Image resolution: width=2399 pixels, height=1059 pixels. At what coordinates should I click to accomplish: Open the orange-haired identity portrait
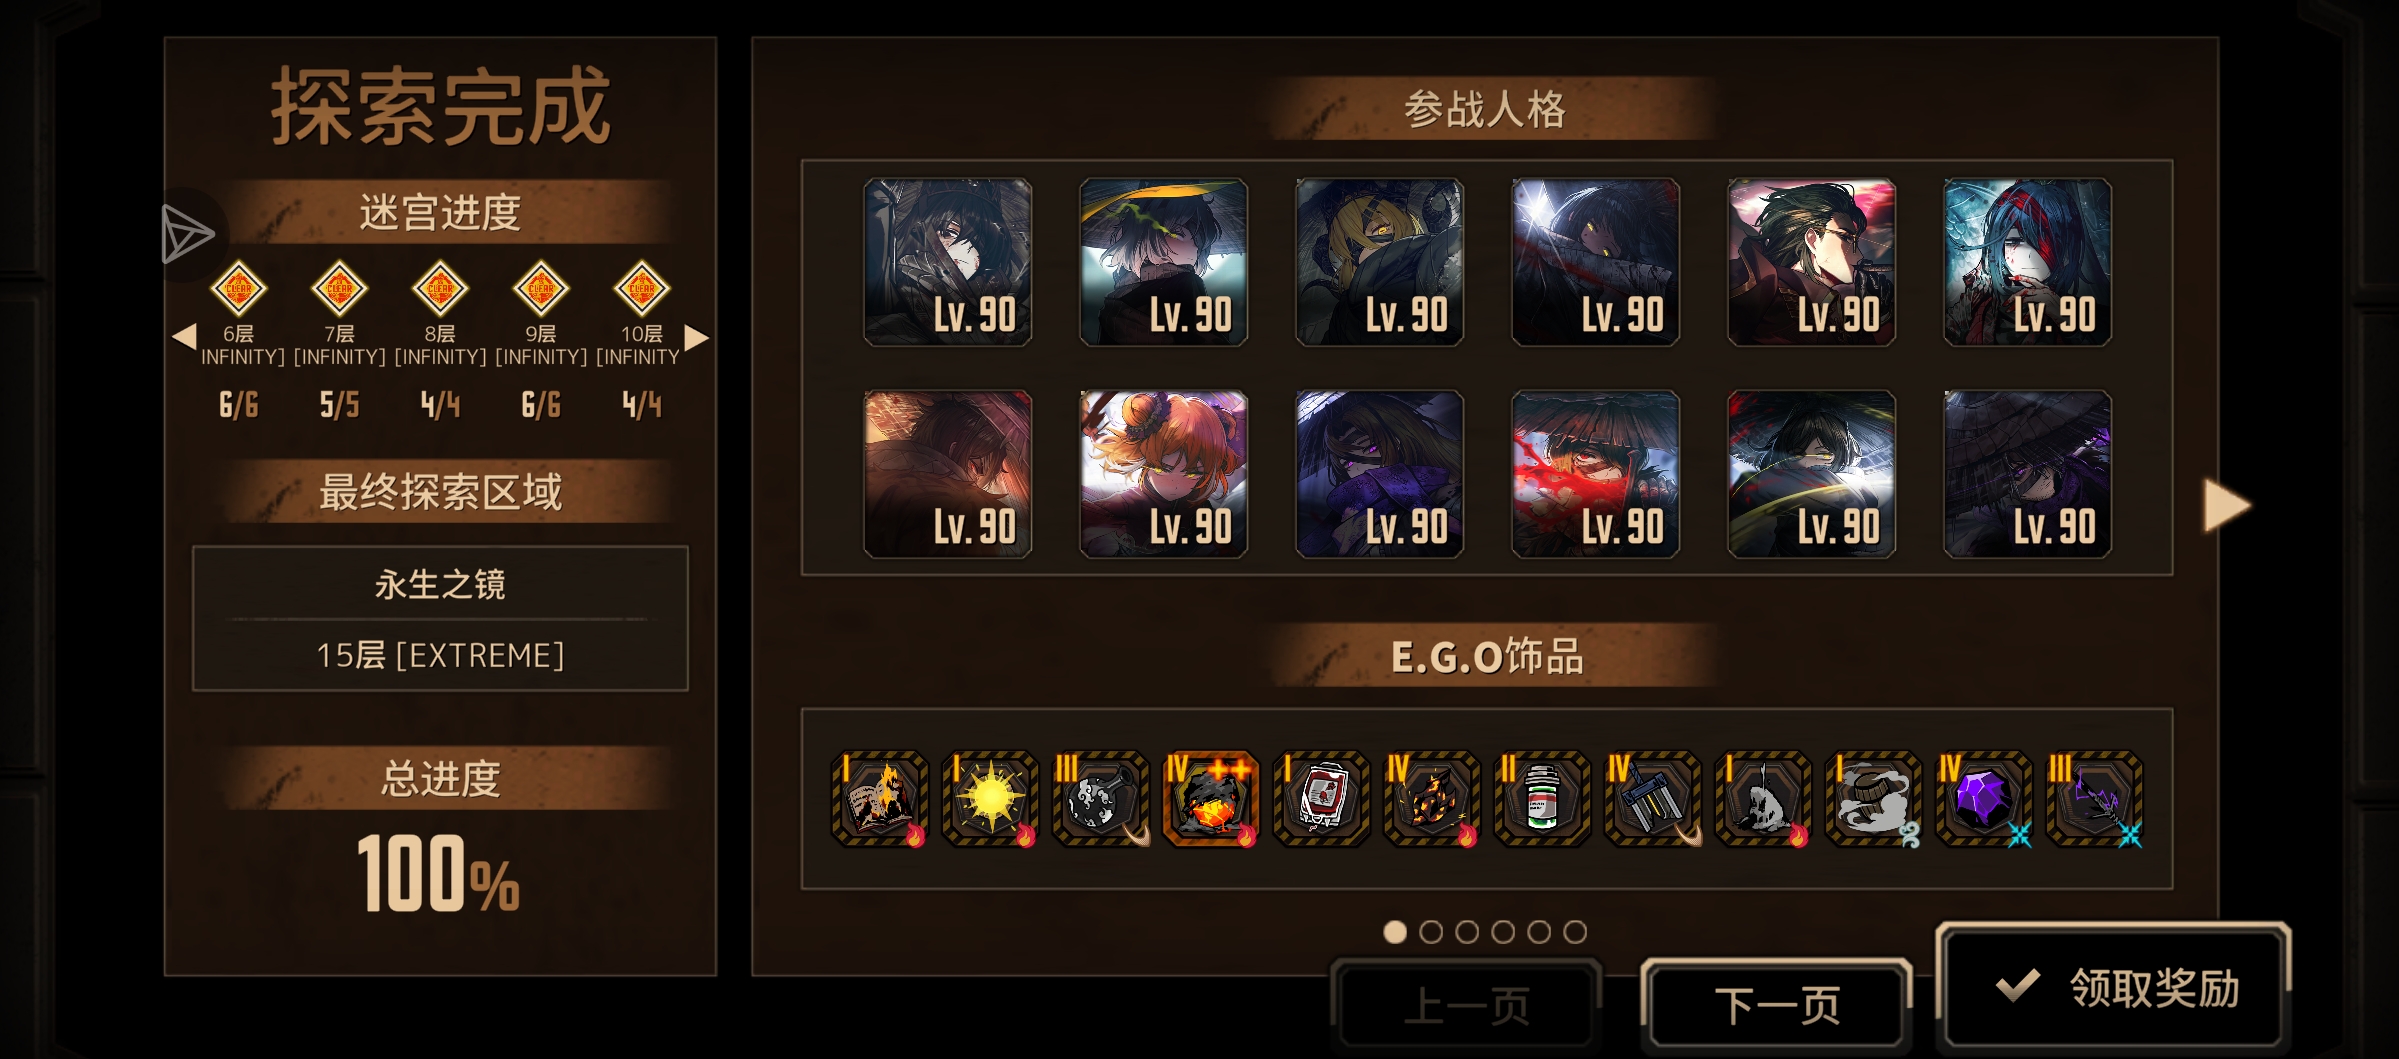click(1164, 474)
